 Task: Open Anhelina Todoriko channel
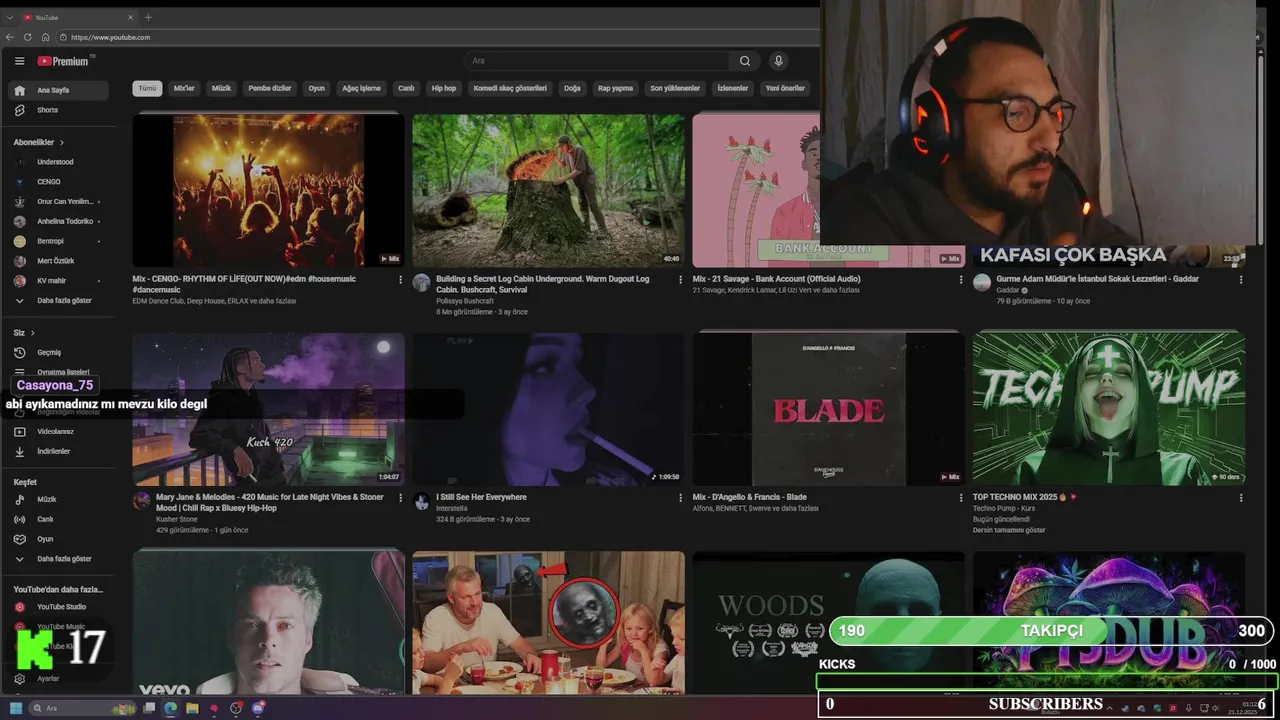click(59, 221)
